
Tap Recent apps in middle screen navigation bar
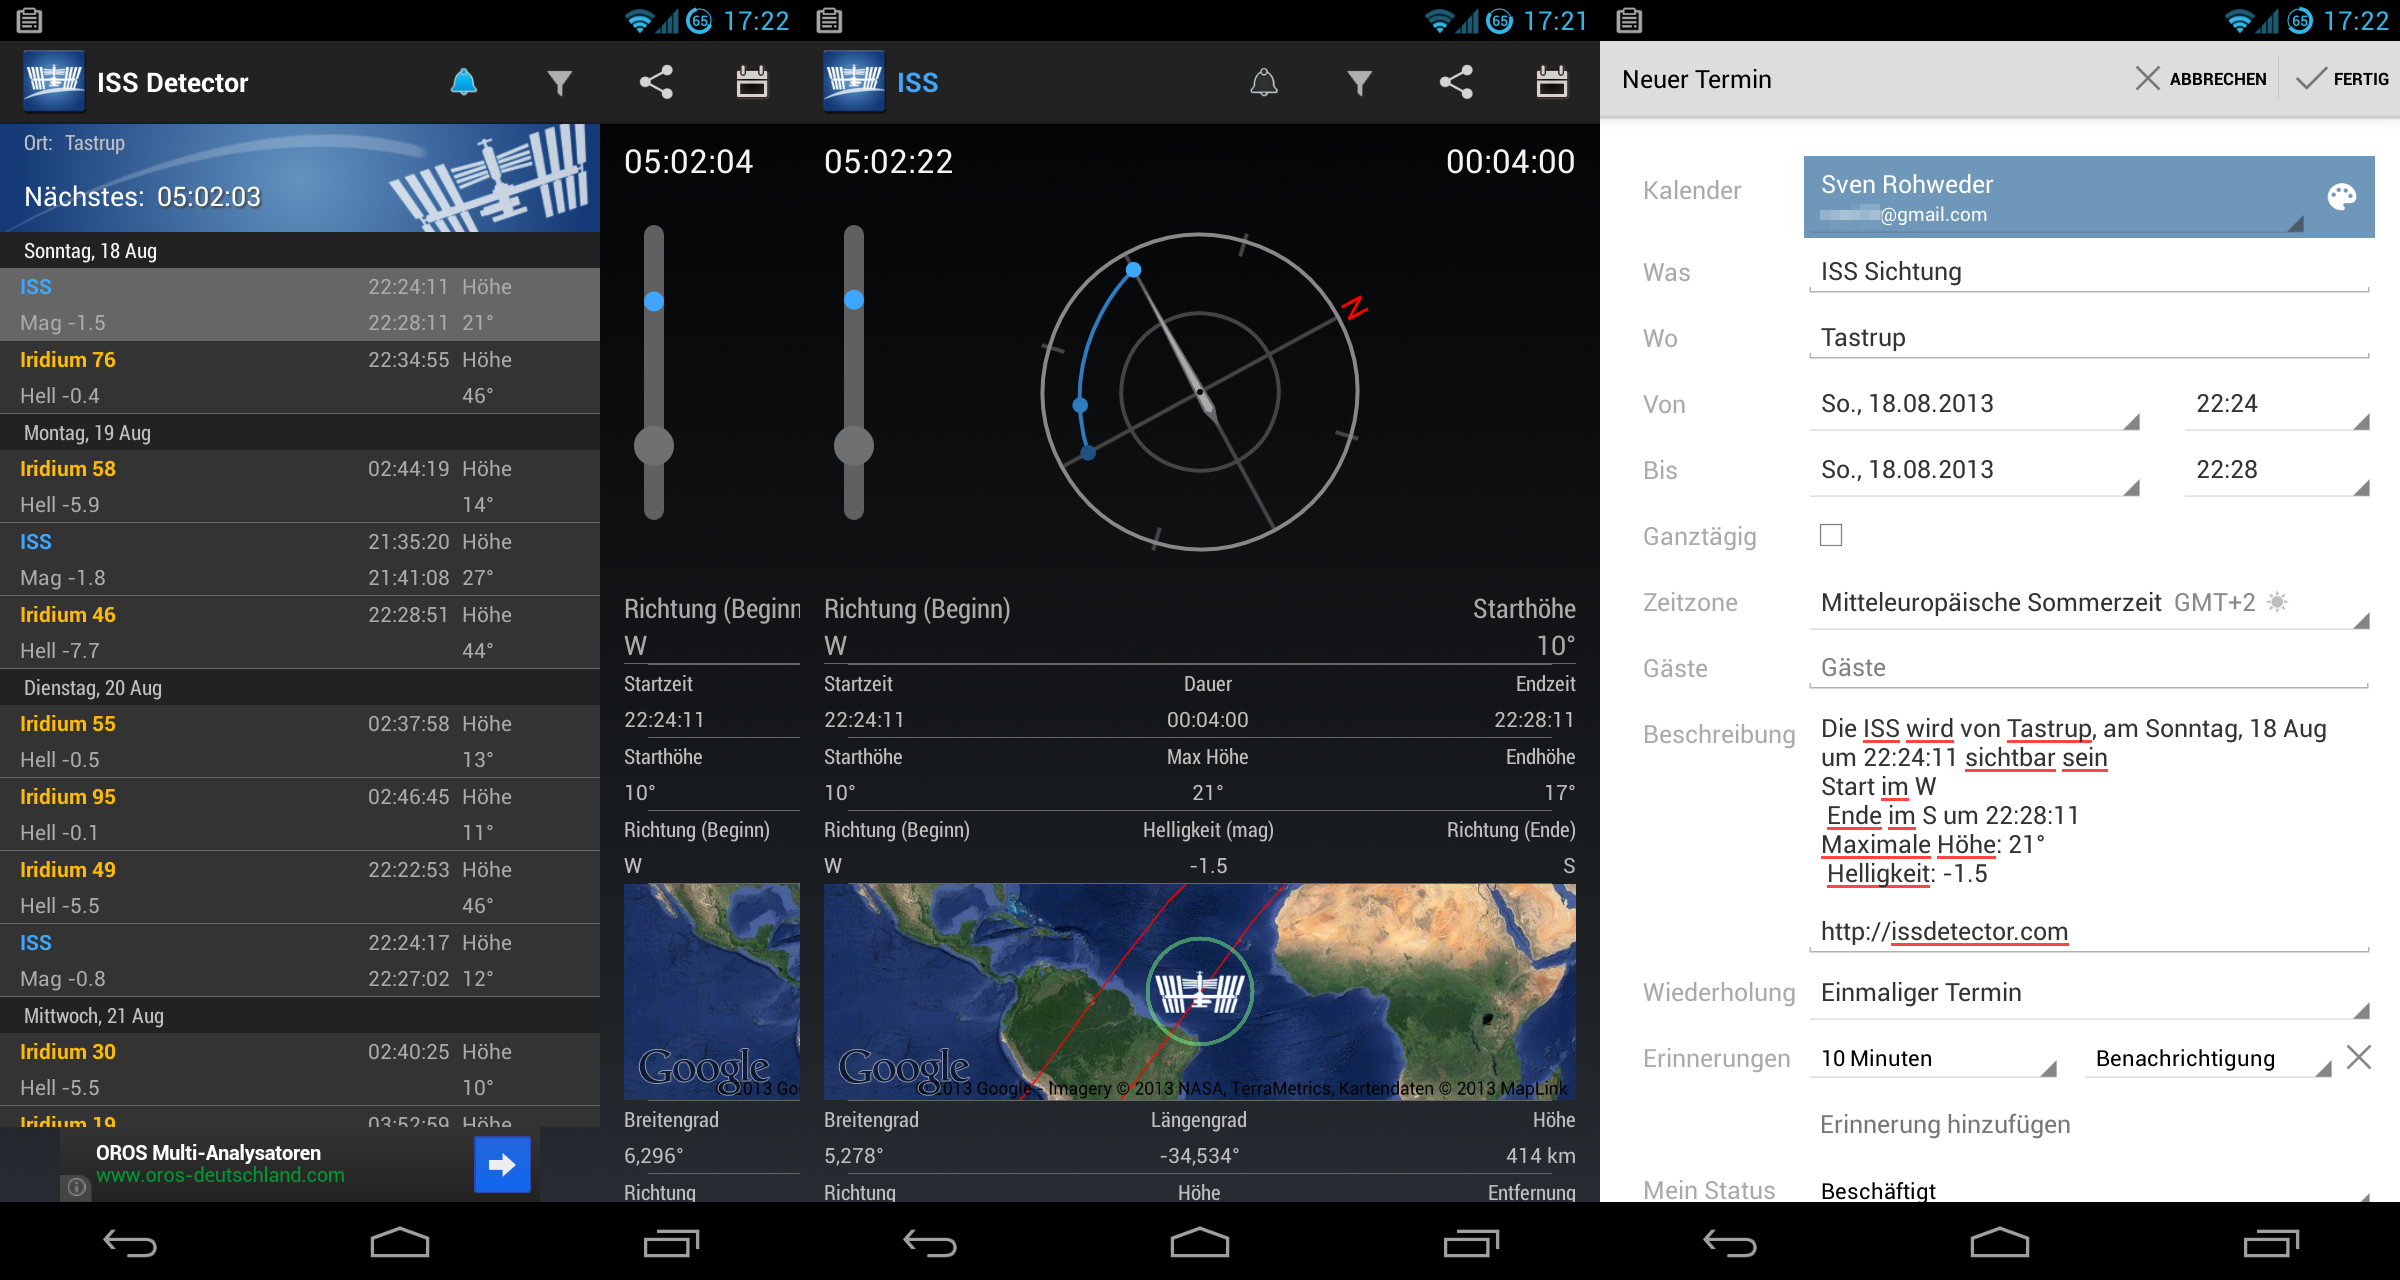tap(1470, 1243)
